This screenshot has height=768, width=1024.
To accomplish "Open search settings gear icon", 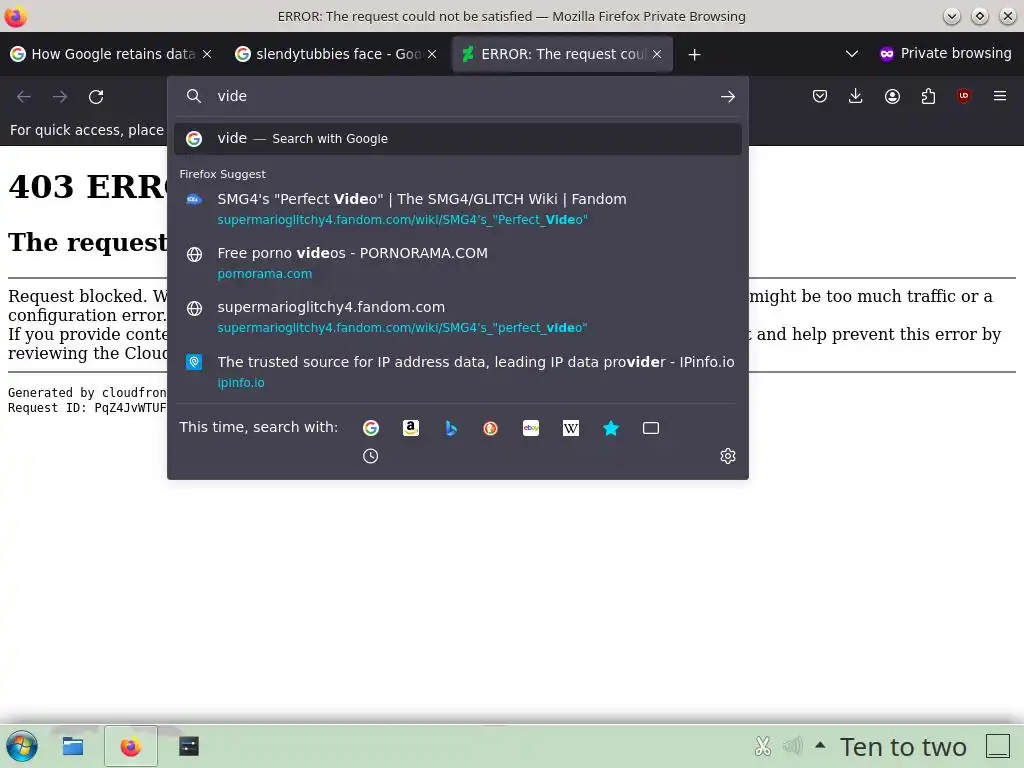I will (x=728, y=456).
